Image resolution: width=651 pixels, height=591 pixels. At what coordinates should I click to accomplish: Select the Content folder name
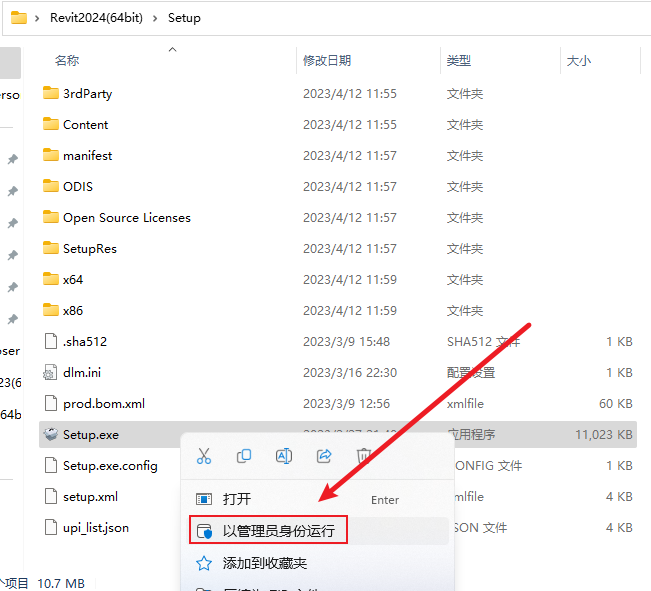86,125
